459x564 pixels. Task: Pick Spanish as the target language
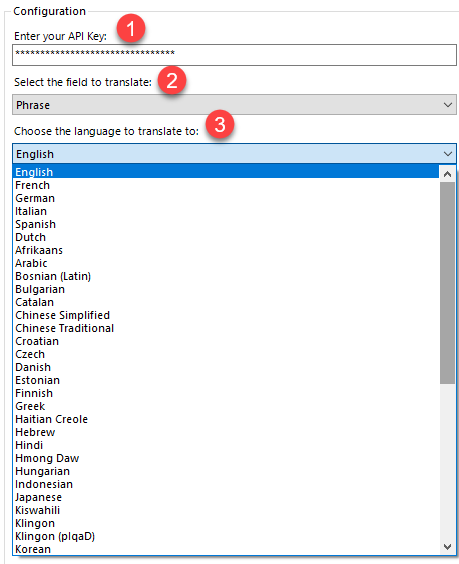pos(226,224)
